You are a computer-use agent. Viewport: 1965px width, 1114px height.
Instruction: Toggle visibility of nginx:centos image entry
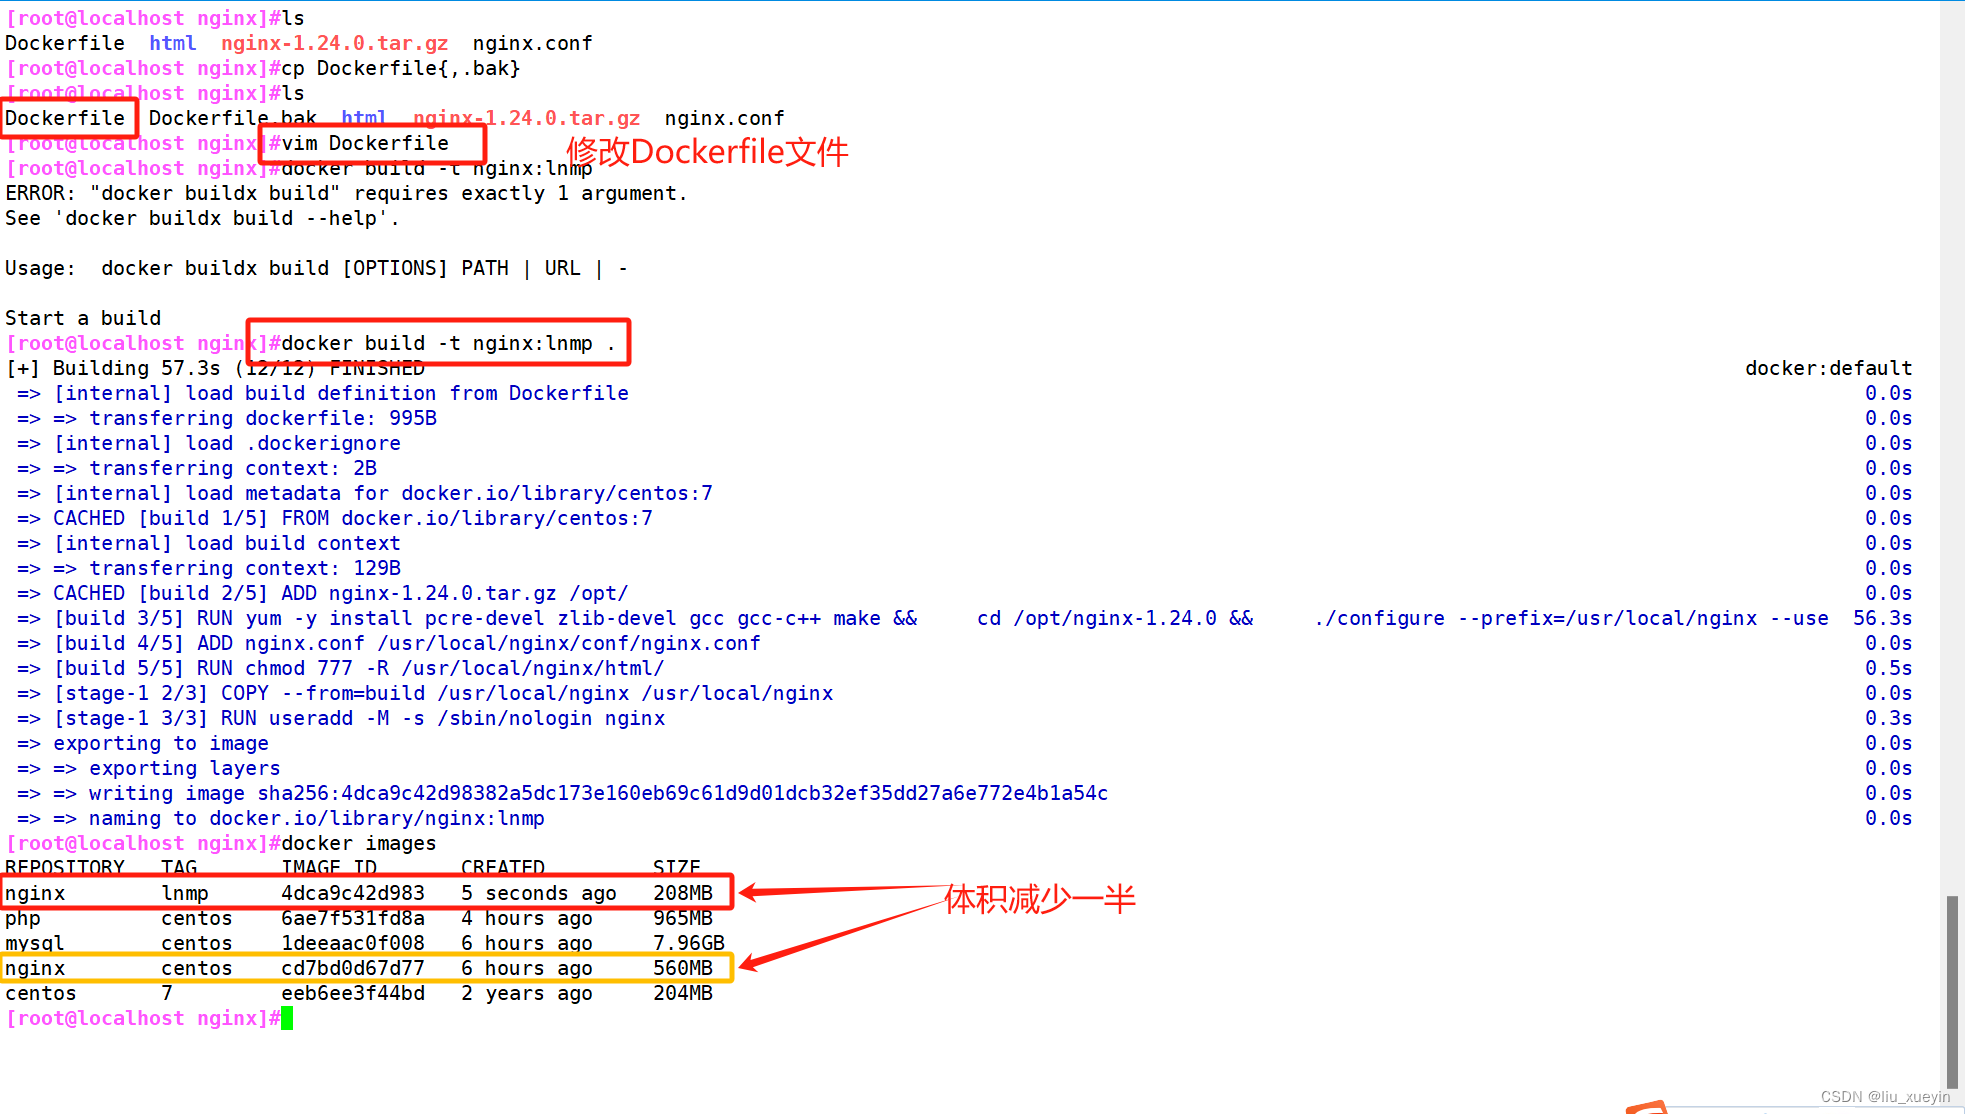tap(364, 968)
